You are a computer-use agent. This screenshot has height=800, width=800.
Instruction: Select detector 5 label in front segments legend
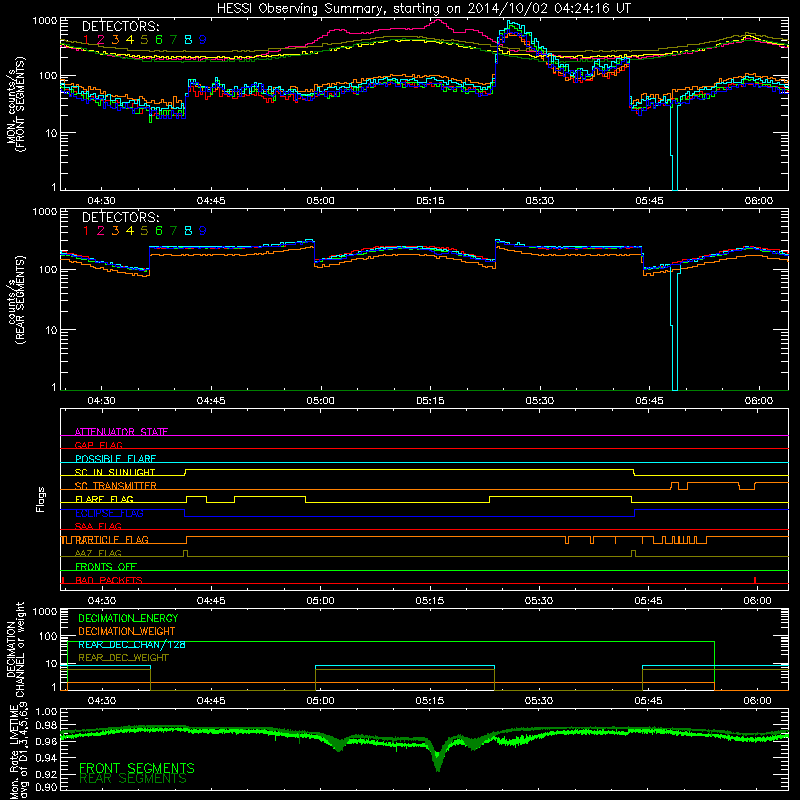144,39
